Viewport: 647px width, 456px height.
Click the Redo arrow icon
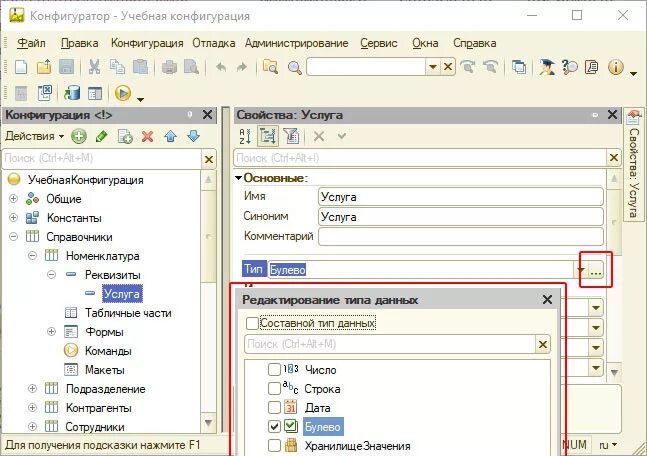click(242, 66)
